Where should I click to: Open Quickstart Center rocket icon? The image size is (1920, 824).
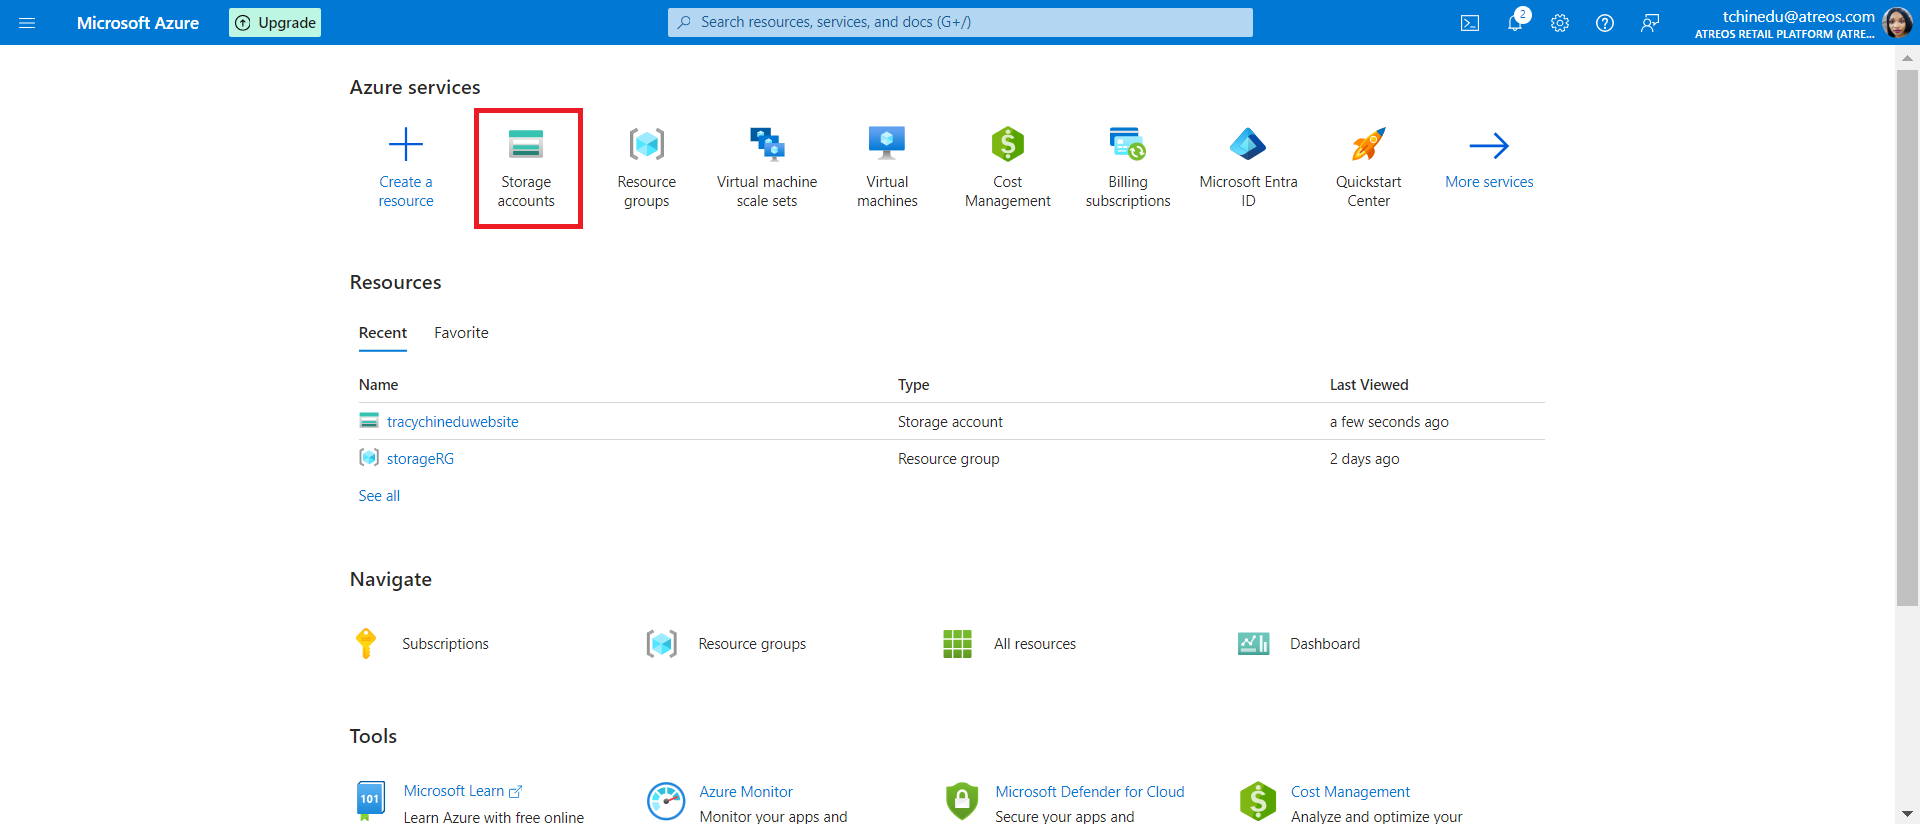tap(1369, 145)
